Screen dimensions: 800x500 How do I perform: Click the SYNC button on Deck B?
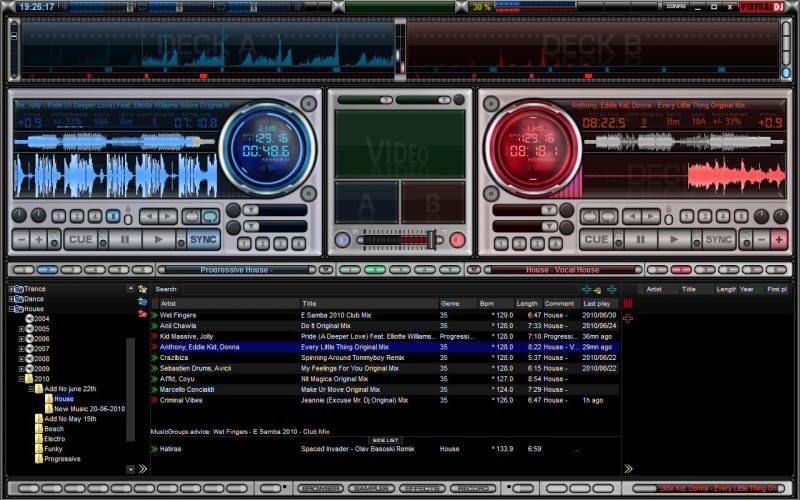(x=718, y=239)
